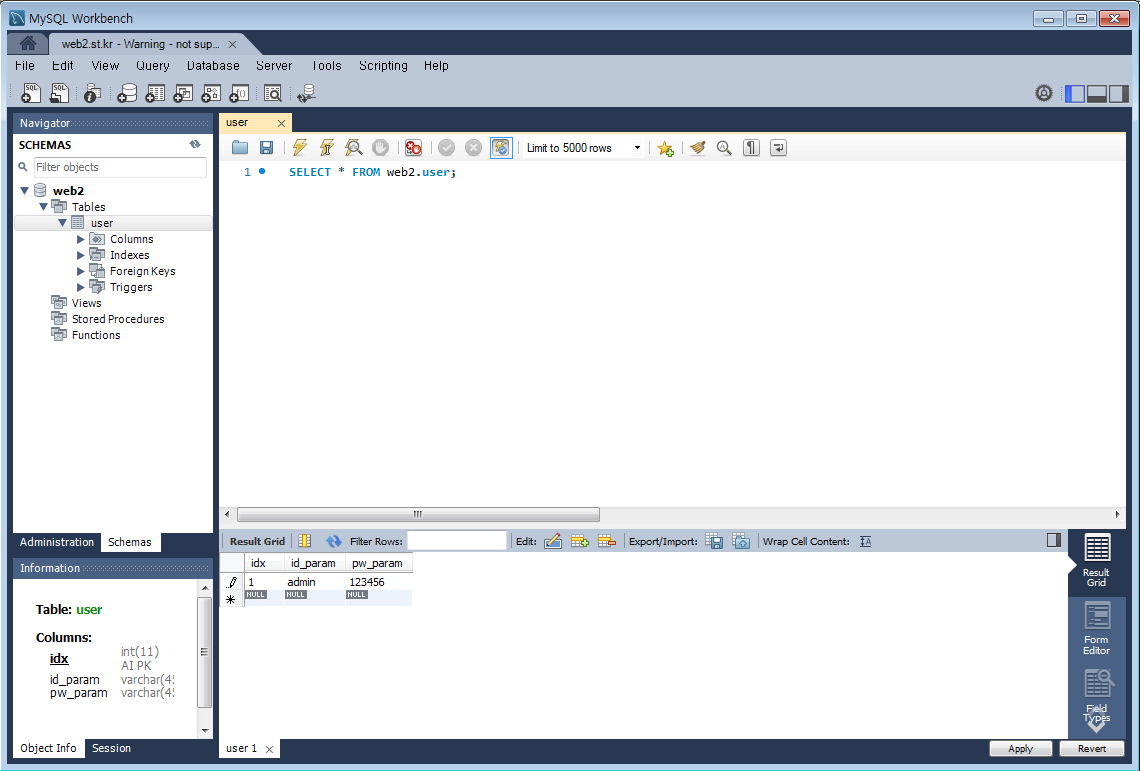Open Workbench preferences gear icon
The width and height of the screenshot is (1140, 771).
1043,93
